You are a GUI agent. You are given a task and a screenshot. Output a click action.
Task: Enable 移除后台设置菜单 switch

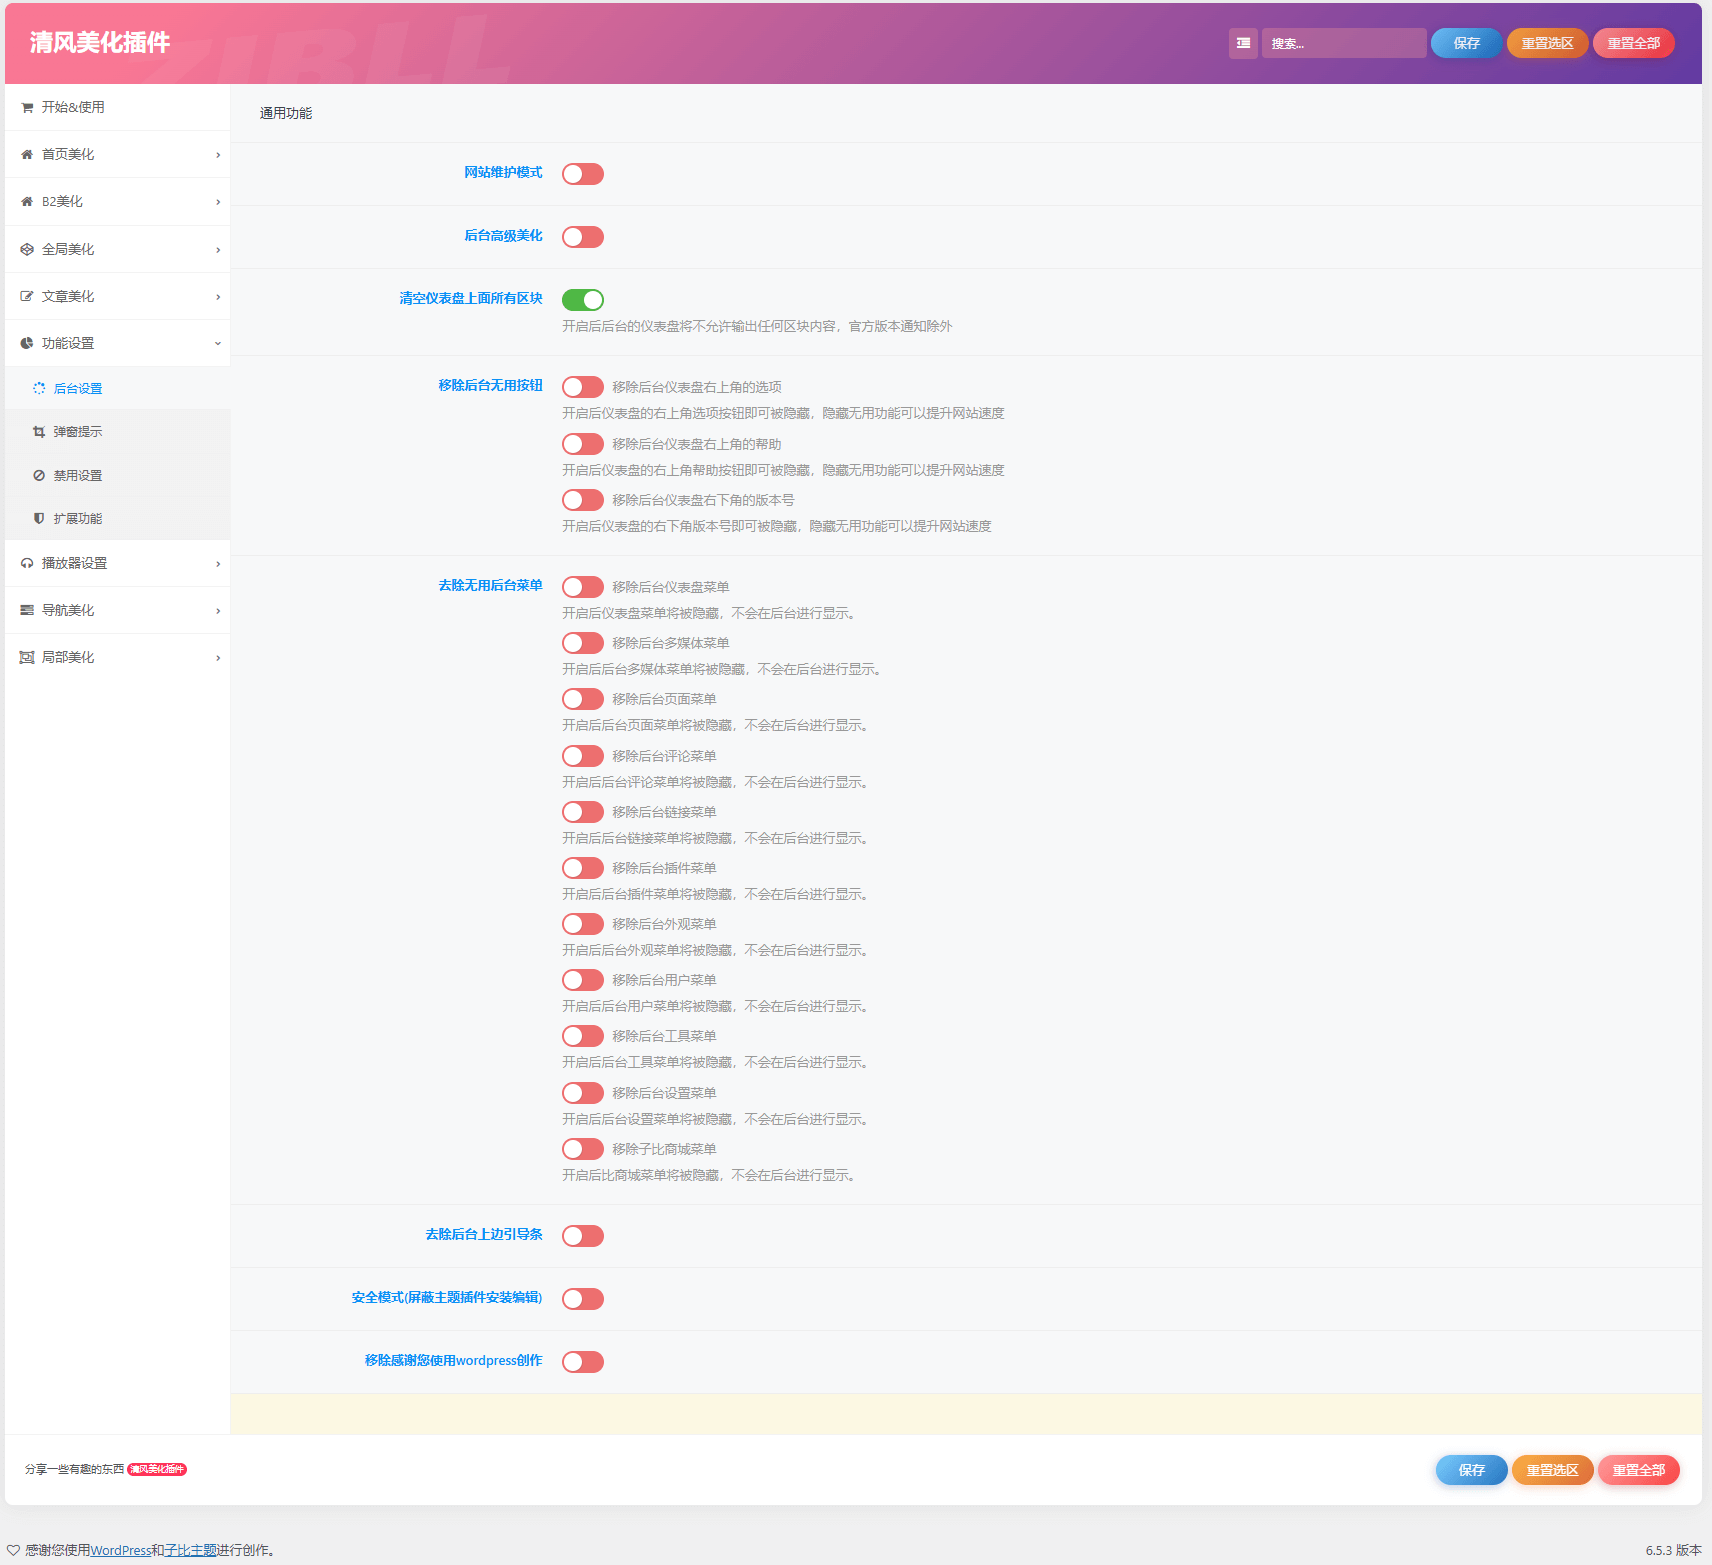583,1093
